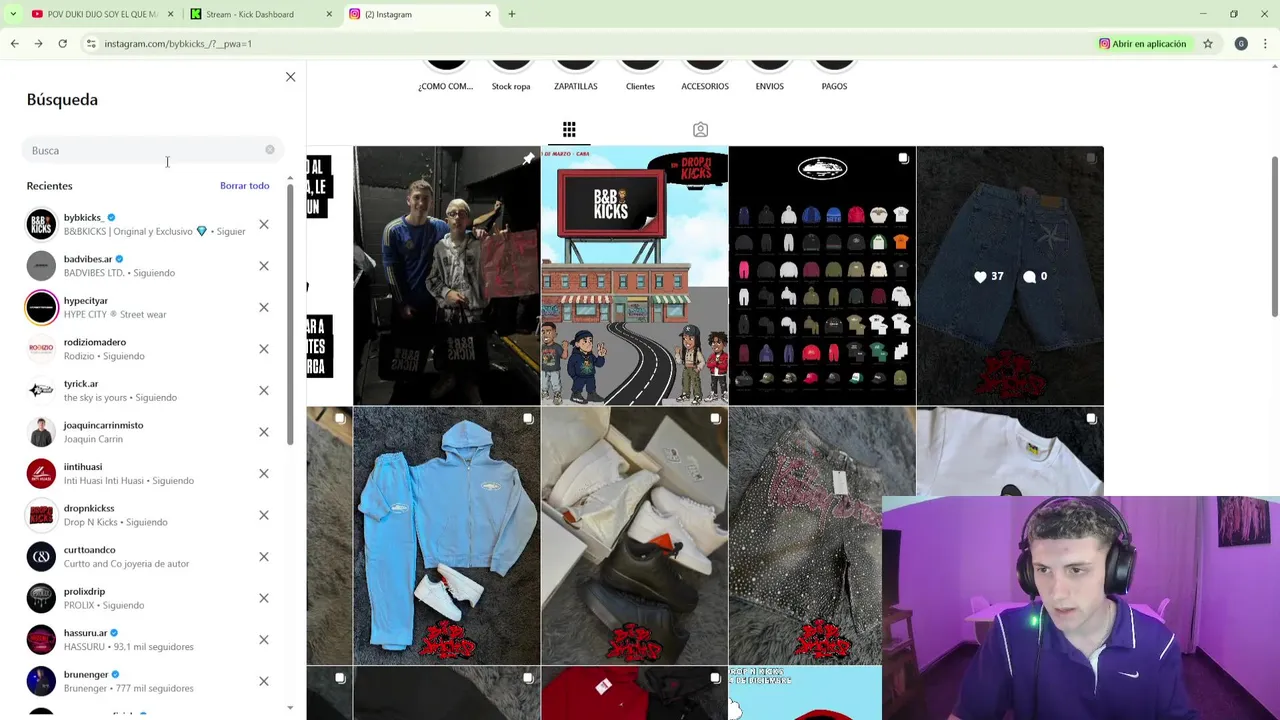This screenshot has width=1280, height=720.
Task: Open curttoandco profile from recents
Action: [x=135, y=556]
